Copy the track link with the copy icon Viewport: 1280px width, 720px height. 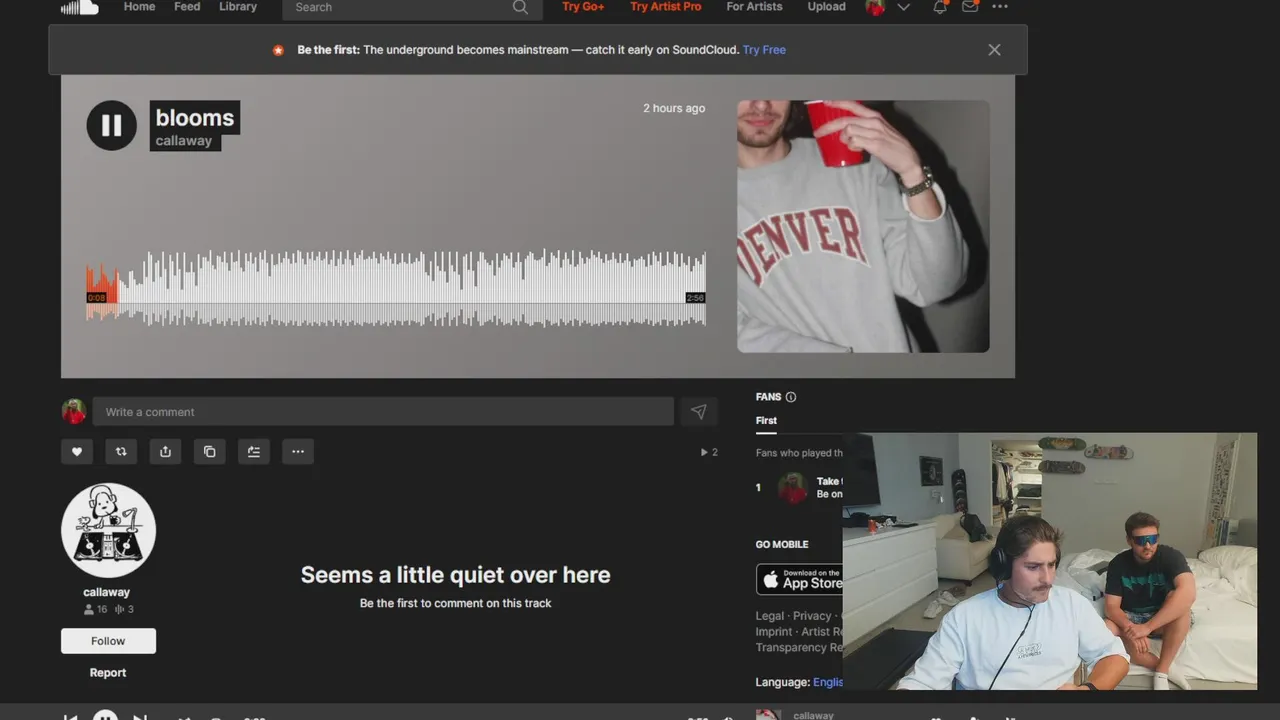coord(209,452)
